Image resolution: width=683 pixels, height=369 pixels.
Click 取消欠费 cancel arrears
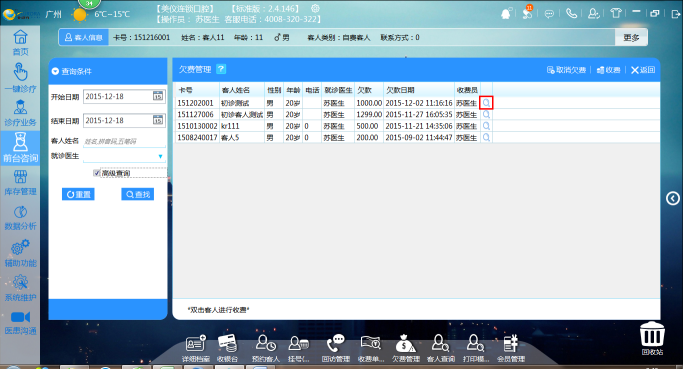tap(566, 70)
